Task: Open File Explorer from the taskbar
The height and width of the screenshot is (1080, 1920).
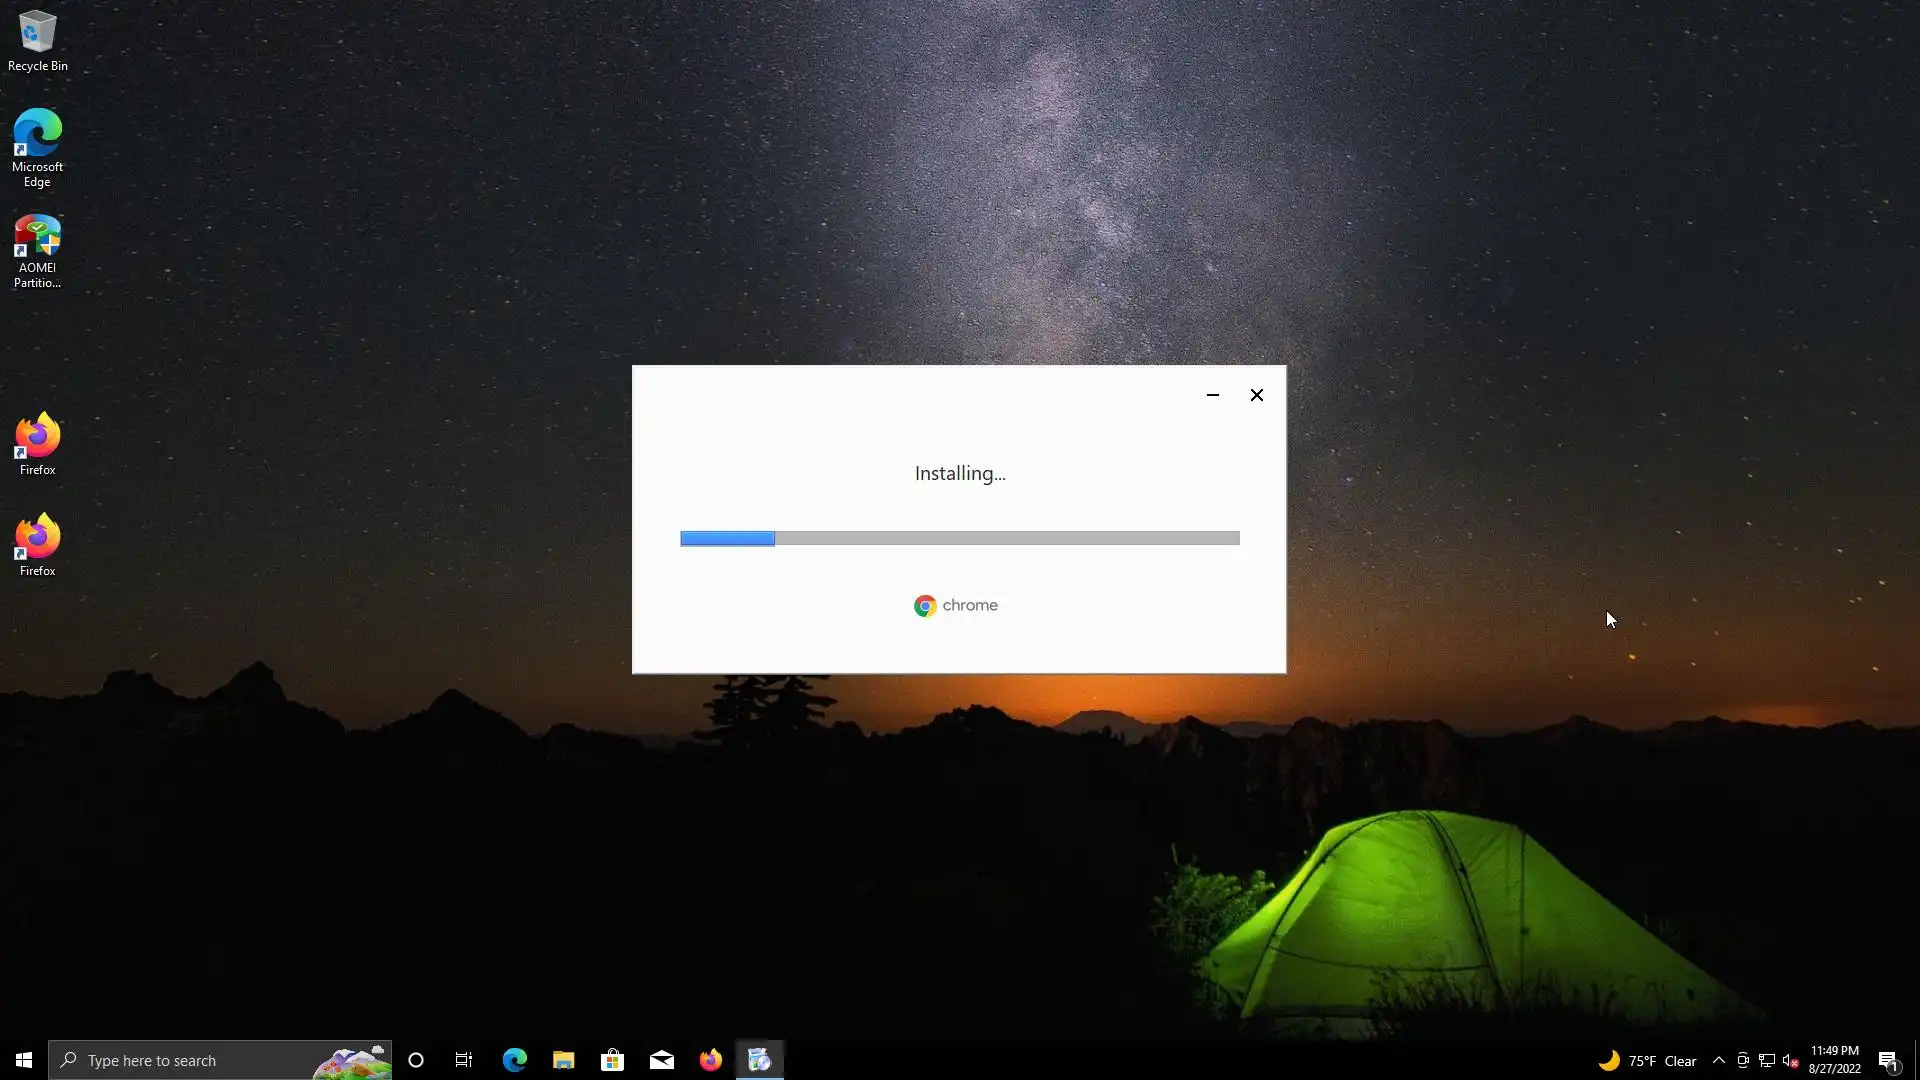Action: coord(563,1060)
